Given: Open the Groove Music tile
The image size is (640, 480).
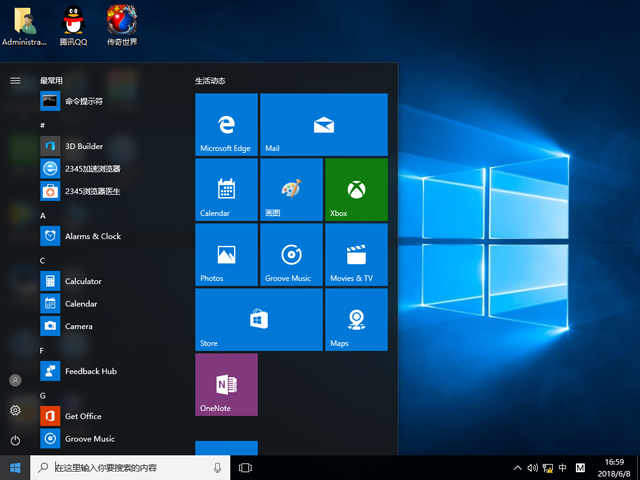Looking at the screenshot, I should [291, 255].
